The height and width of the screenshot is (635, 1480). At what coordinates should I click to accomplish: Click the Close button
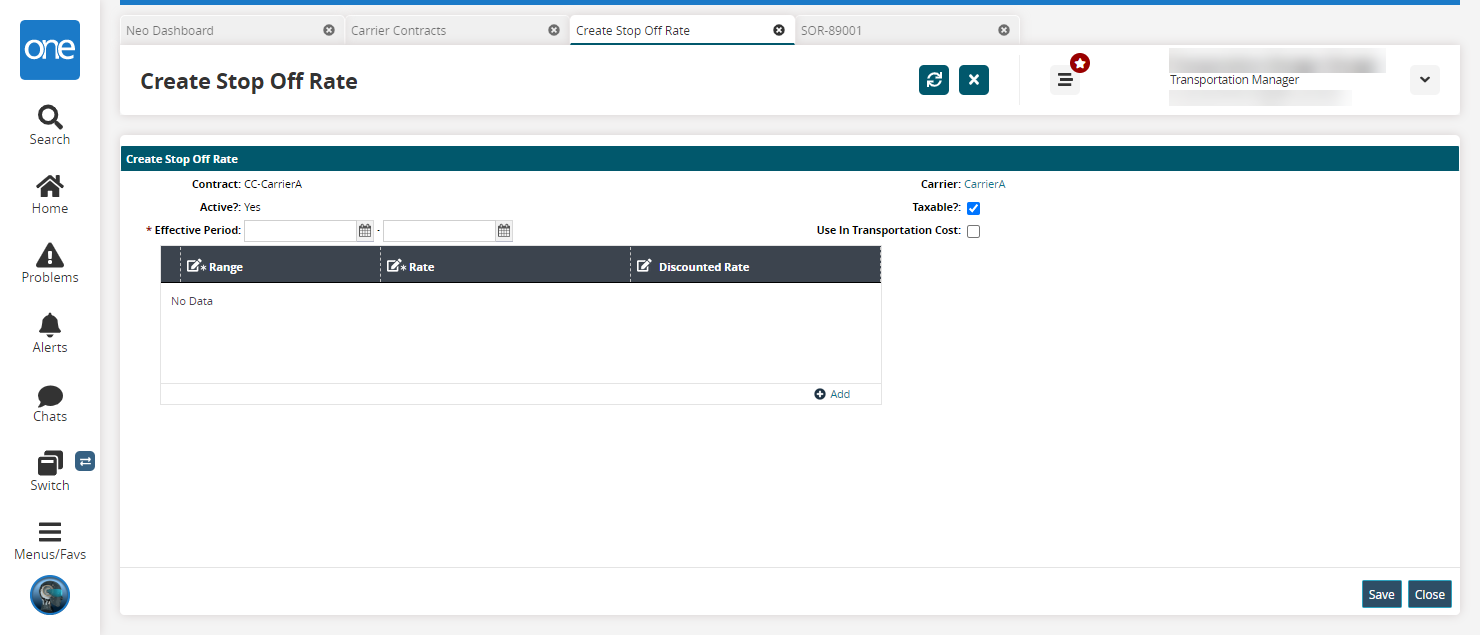click(x=1430, y=594)
